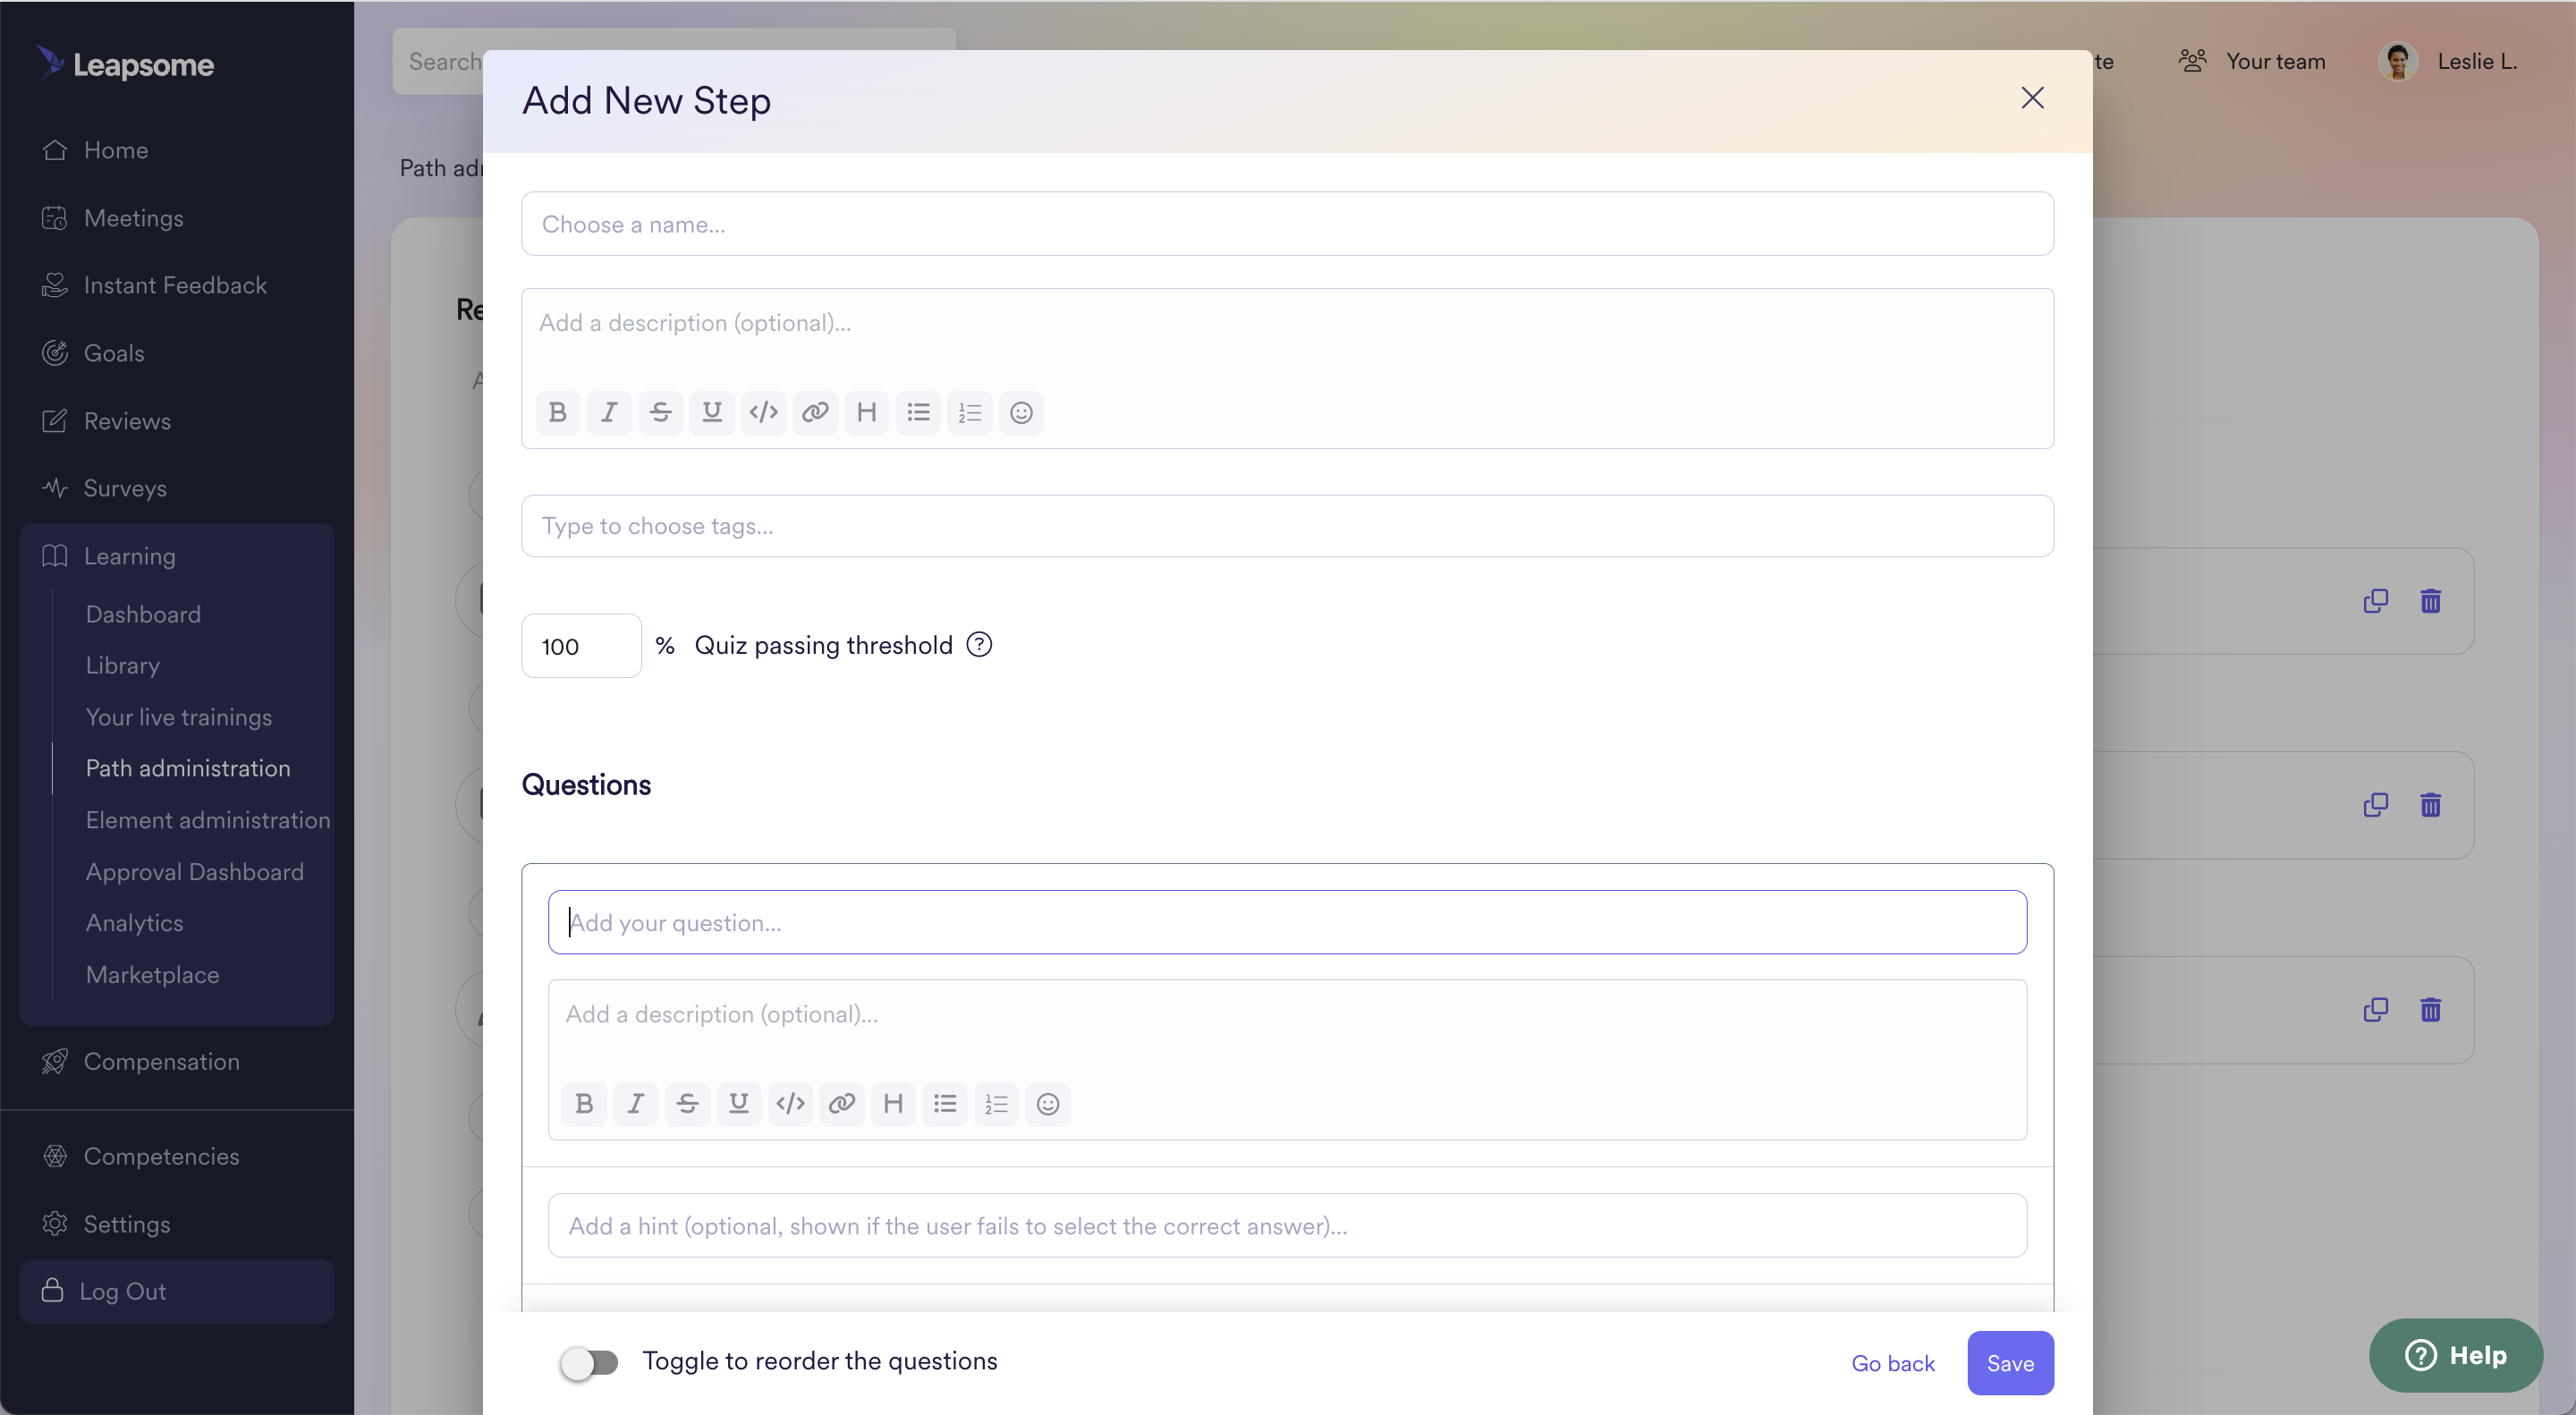This screenshot has height=1415, width=2576.
Task: Open the tags chooser field
Action: [1287, 526]
